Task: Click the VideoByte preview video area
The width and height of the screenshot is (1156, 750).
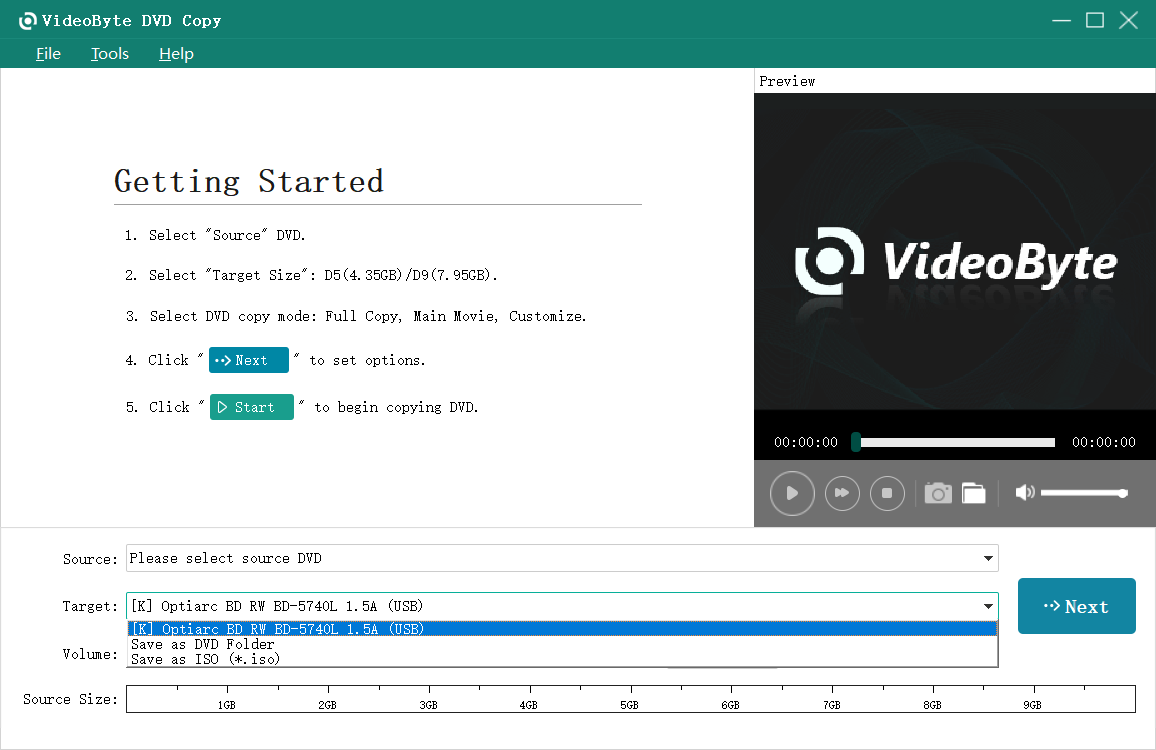Action: coord(955,251)
